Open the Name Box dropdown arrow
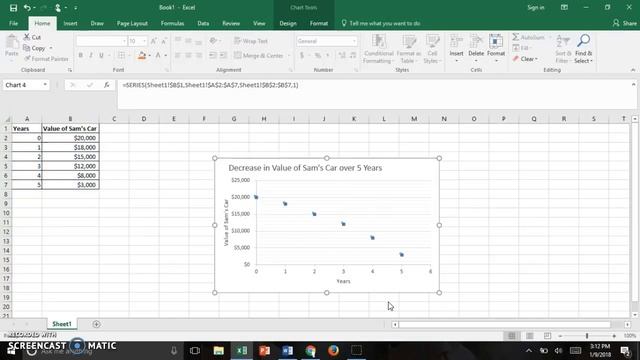 point(45,85)
